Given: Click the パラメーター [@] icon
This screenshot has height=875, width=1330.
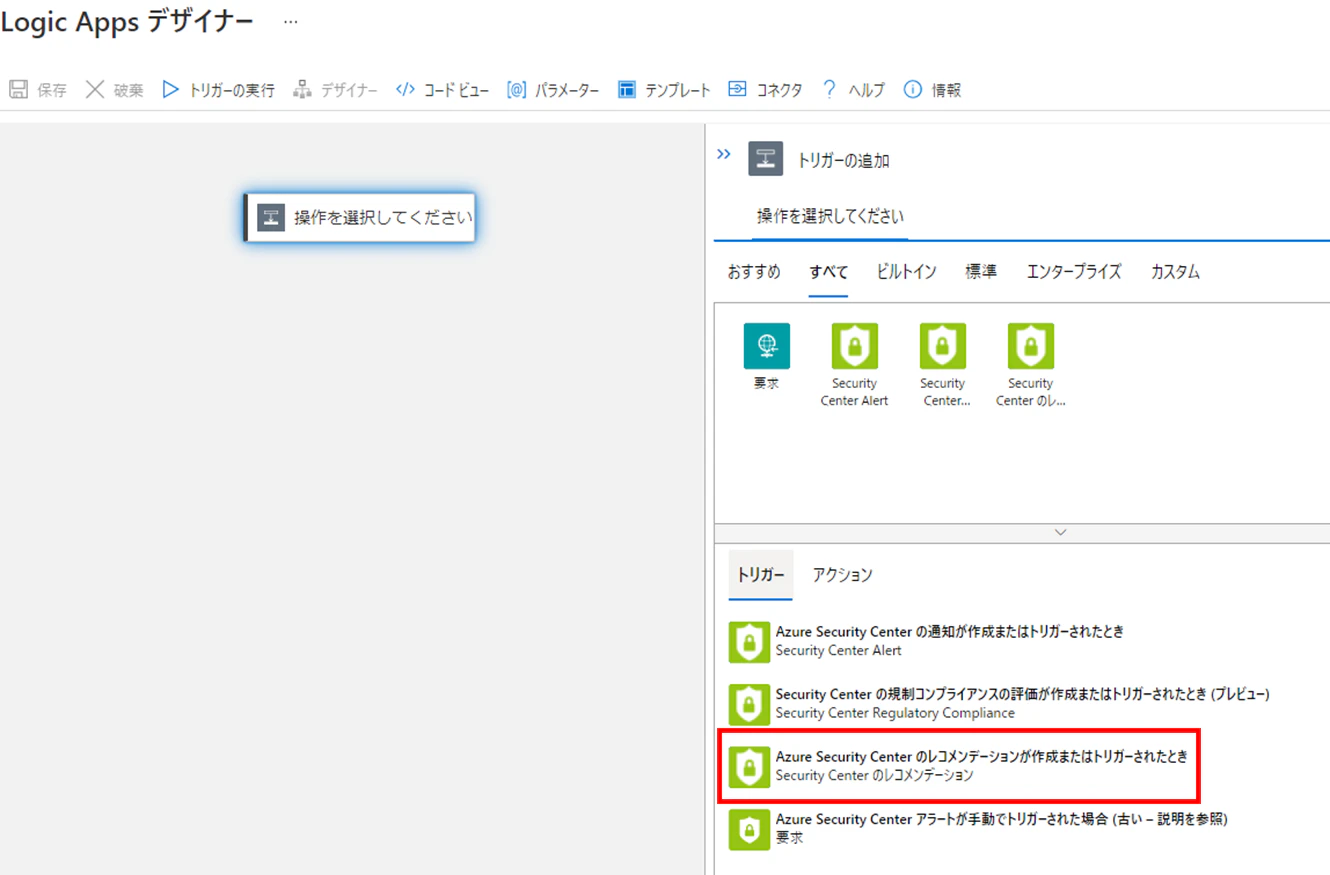Looking at the screenshot, I should 516,90.
